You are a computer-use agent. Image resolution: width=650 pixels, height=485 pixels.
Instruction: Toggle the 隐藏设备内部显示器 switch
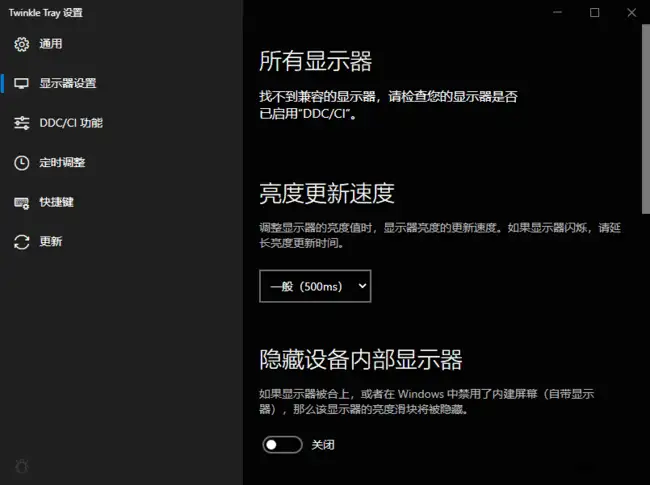pos(282,444)
